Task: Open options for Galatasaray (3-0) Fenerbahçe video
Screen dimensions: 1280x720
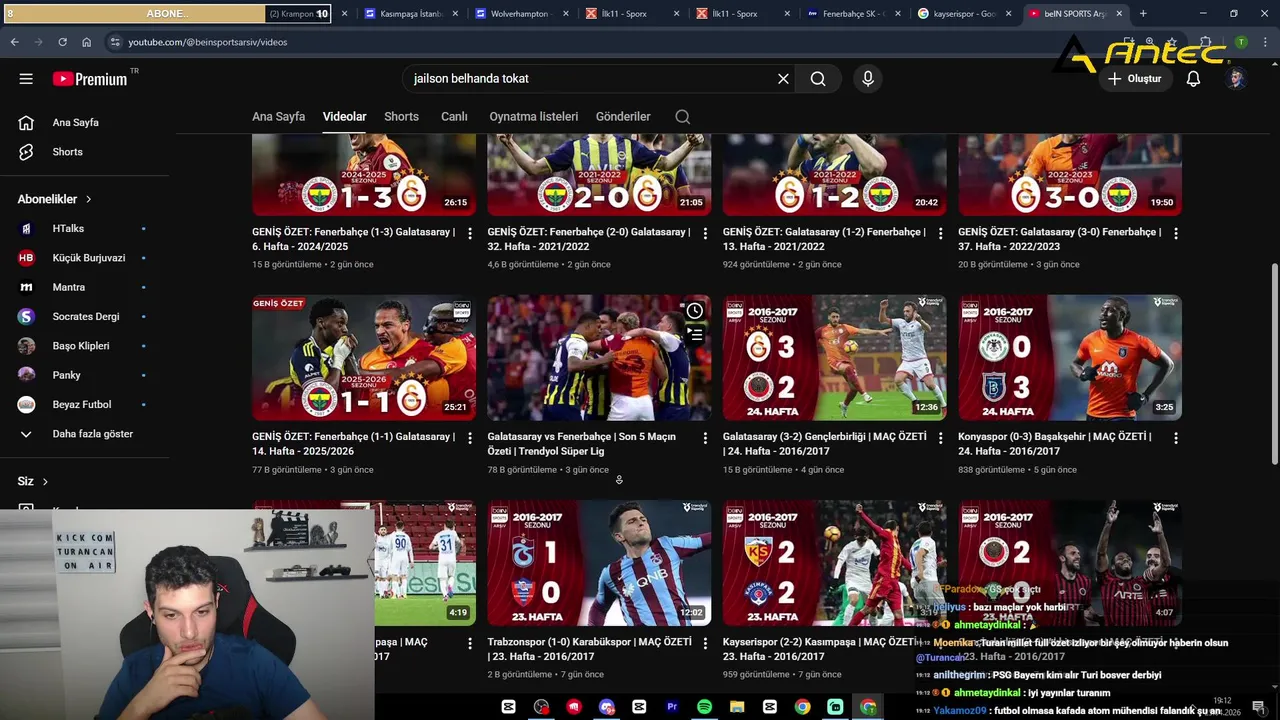Action: click(1176, 233)
